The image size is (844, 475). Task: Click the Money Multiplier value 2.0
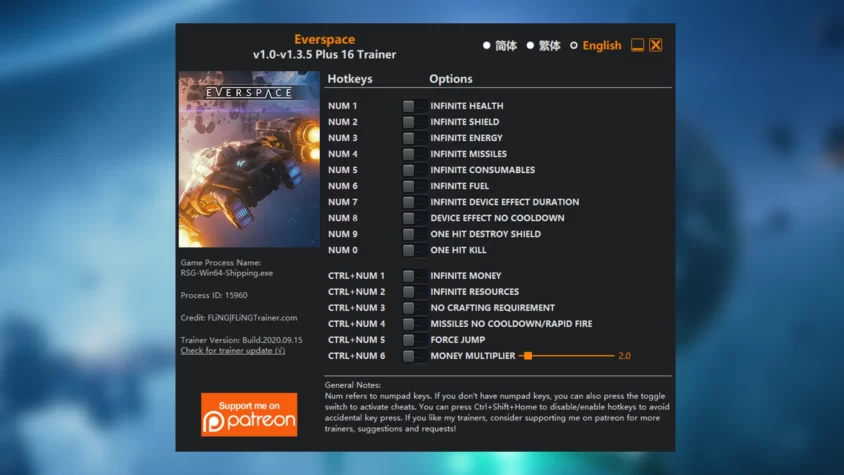point(624,356)
